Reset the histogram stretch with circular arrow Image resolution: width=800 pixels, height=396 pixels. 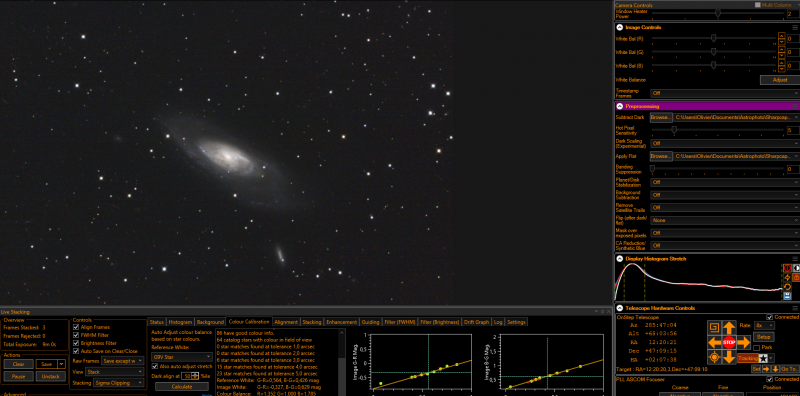pyautogui.click(x=788, y=286)
